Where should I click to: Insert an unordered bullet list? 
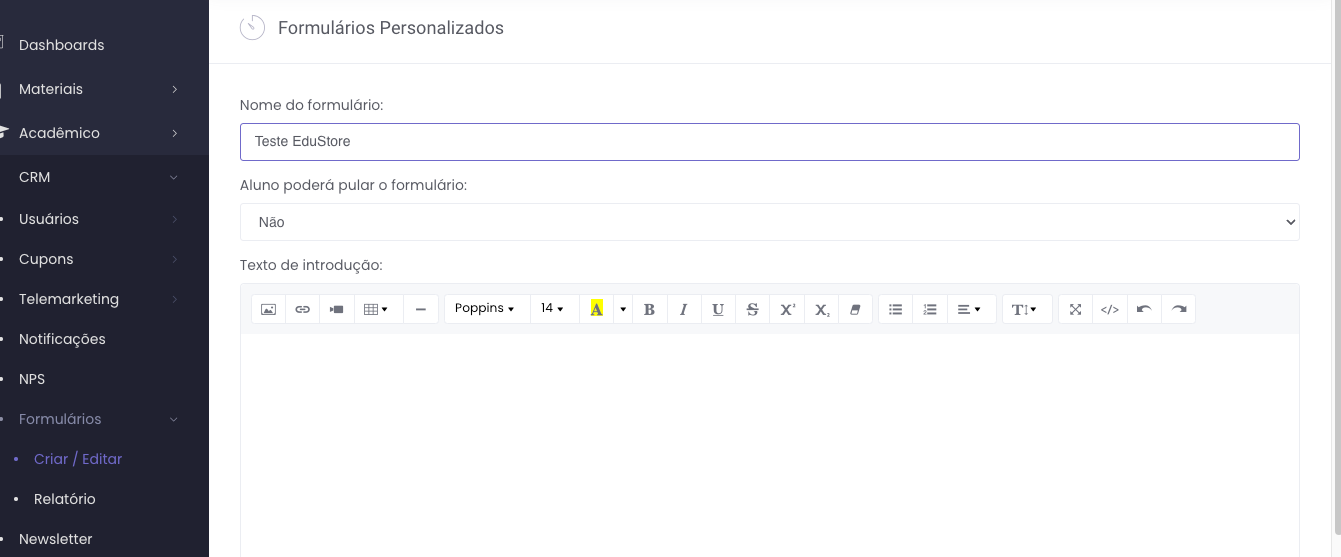coord(895,309)
